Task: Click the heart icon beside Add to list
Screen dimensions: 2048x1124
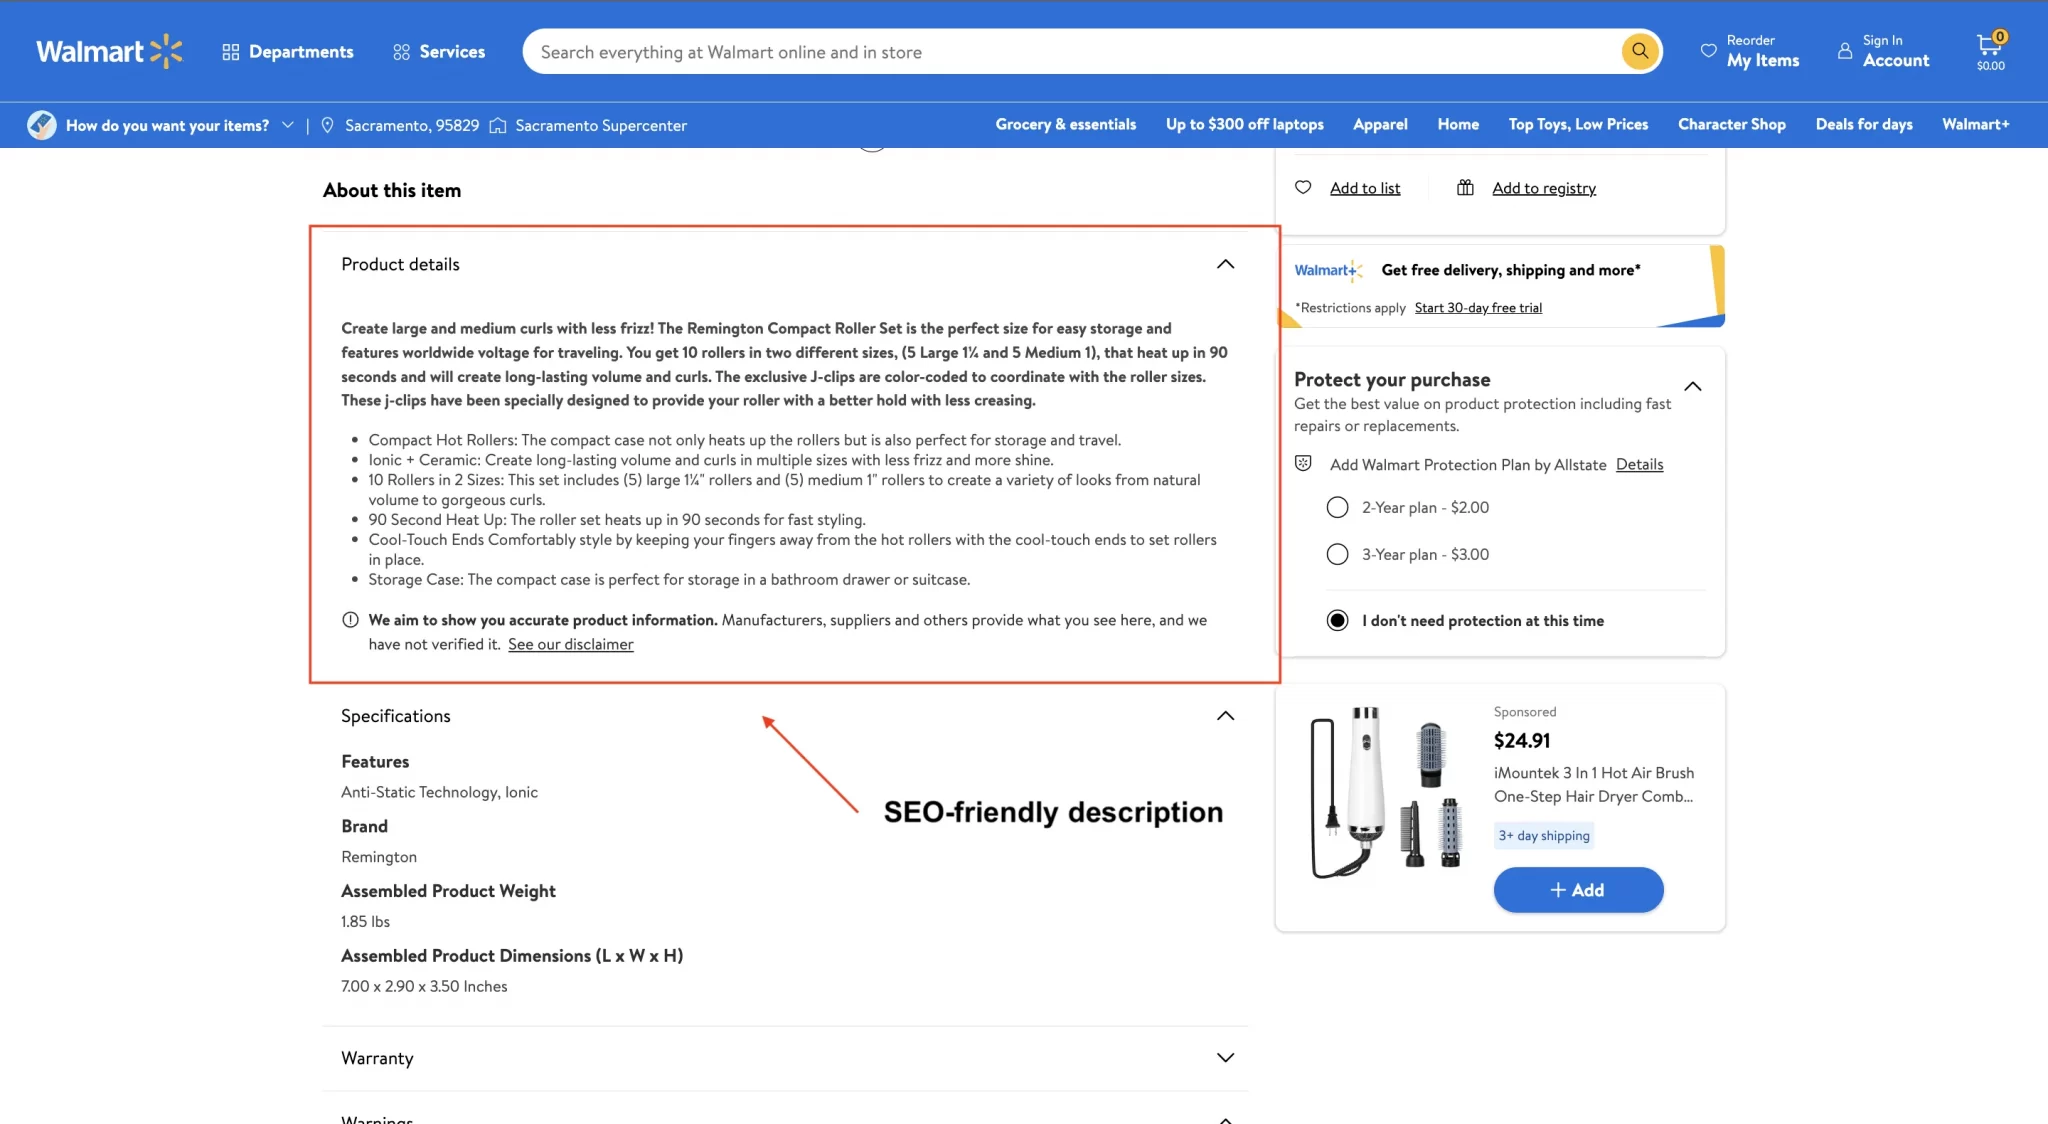Action: [x=1303, y=187]
